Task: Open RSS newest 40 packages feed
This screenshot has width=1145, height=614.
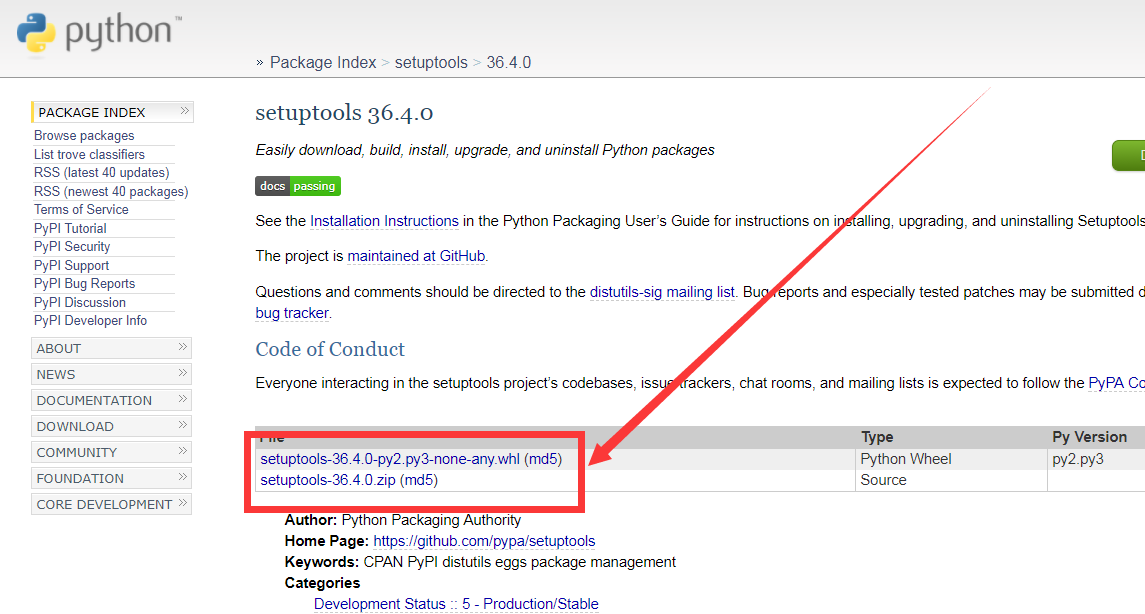Action: point(111,191)
